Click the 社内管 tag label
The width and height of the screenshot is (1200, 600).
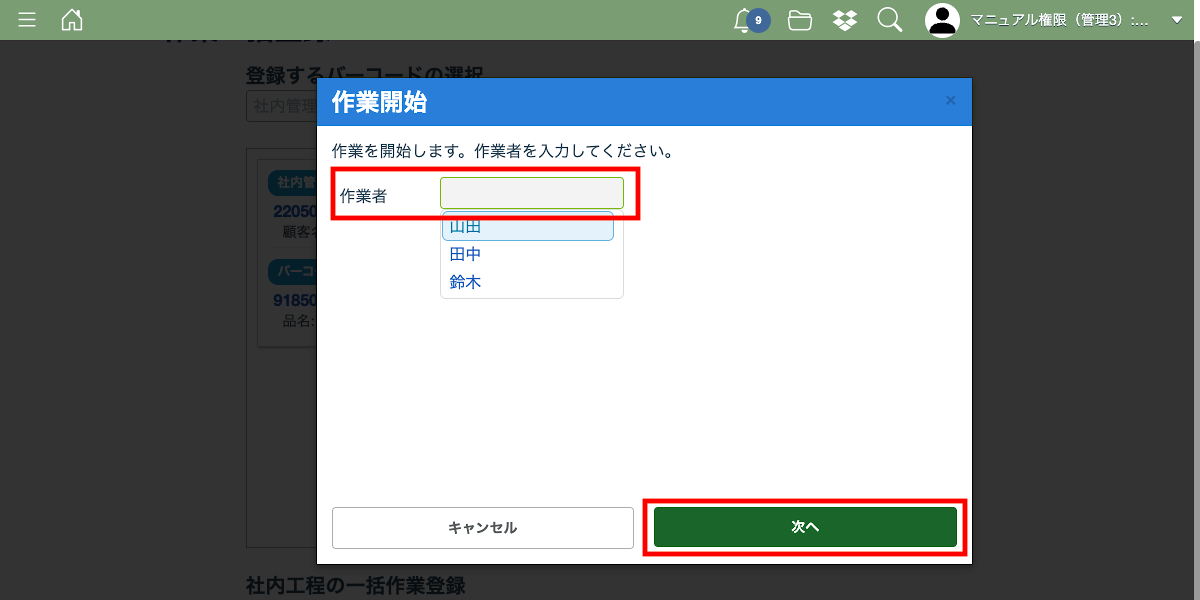click(292, 183)
